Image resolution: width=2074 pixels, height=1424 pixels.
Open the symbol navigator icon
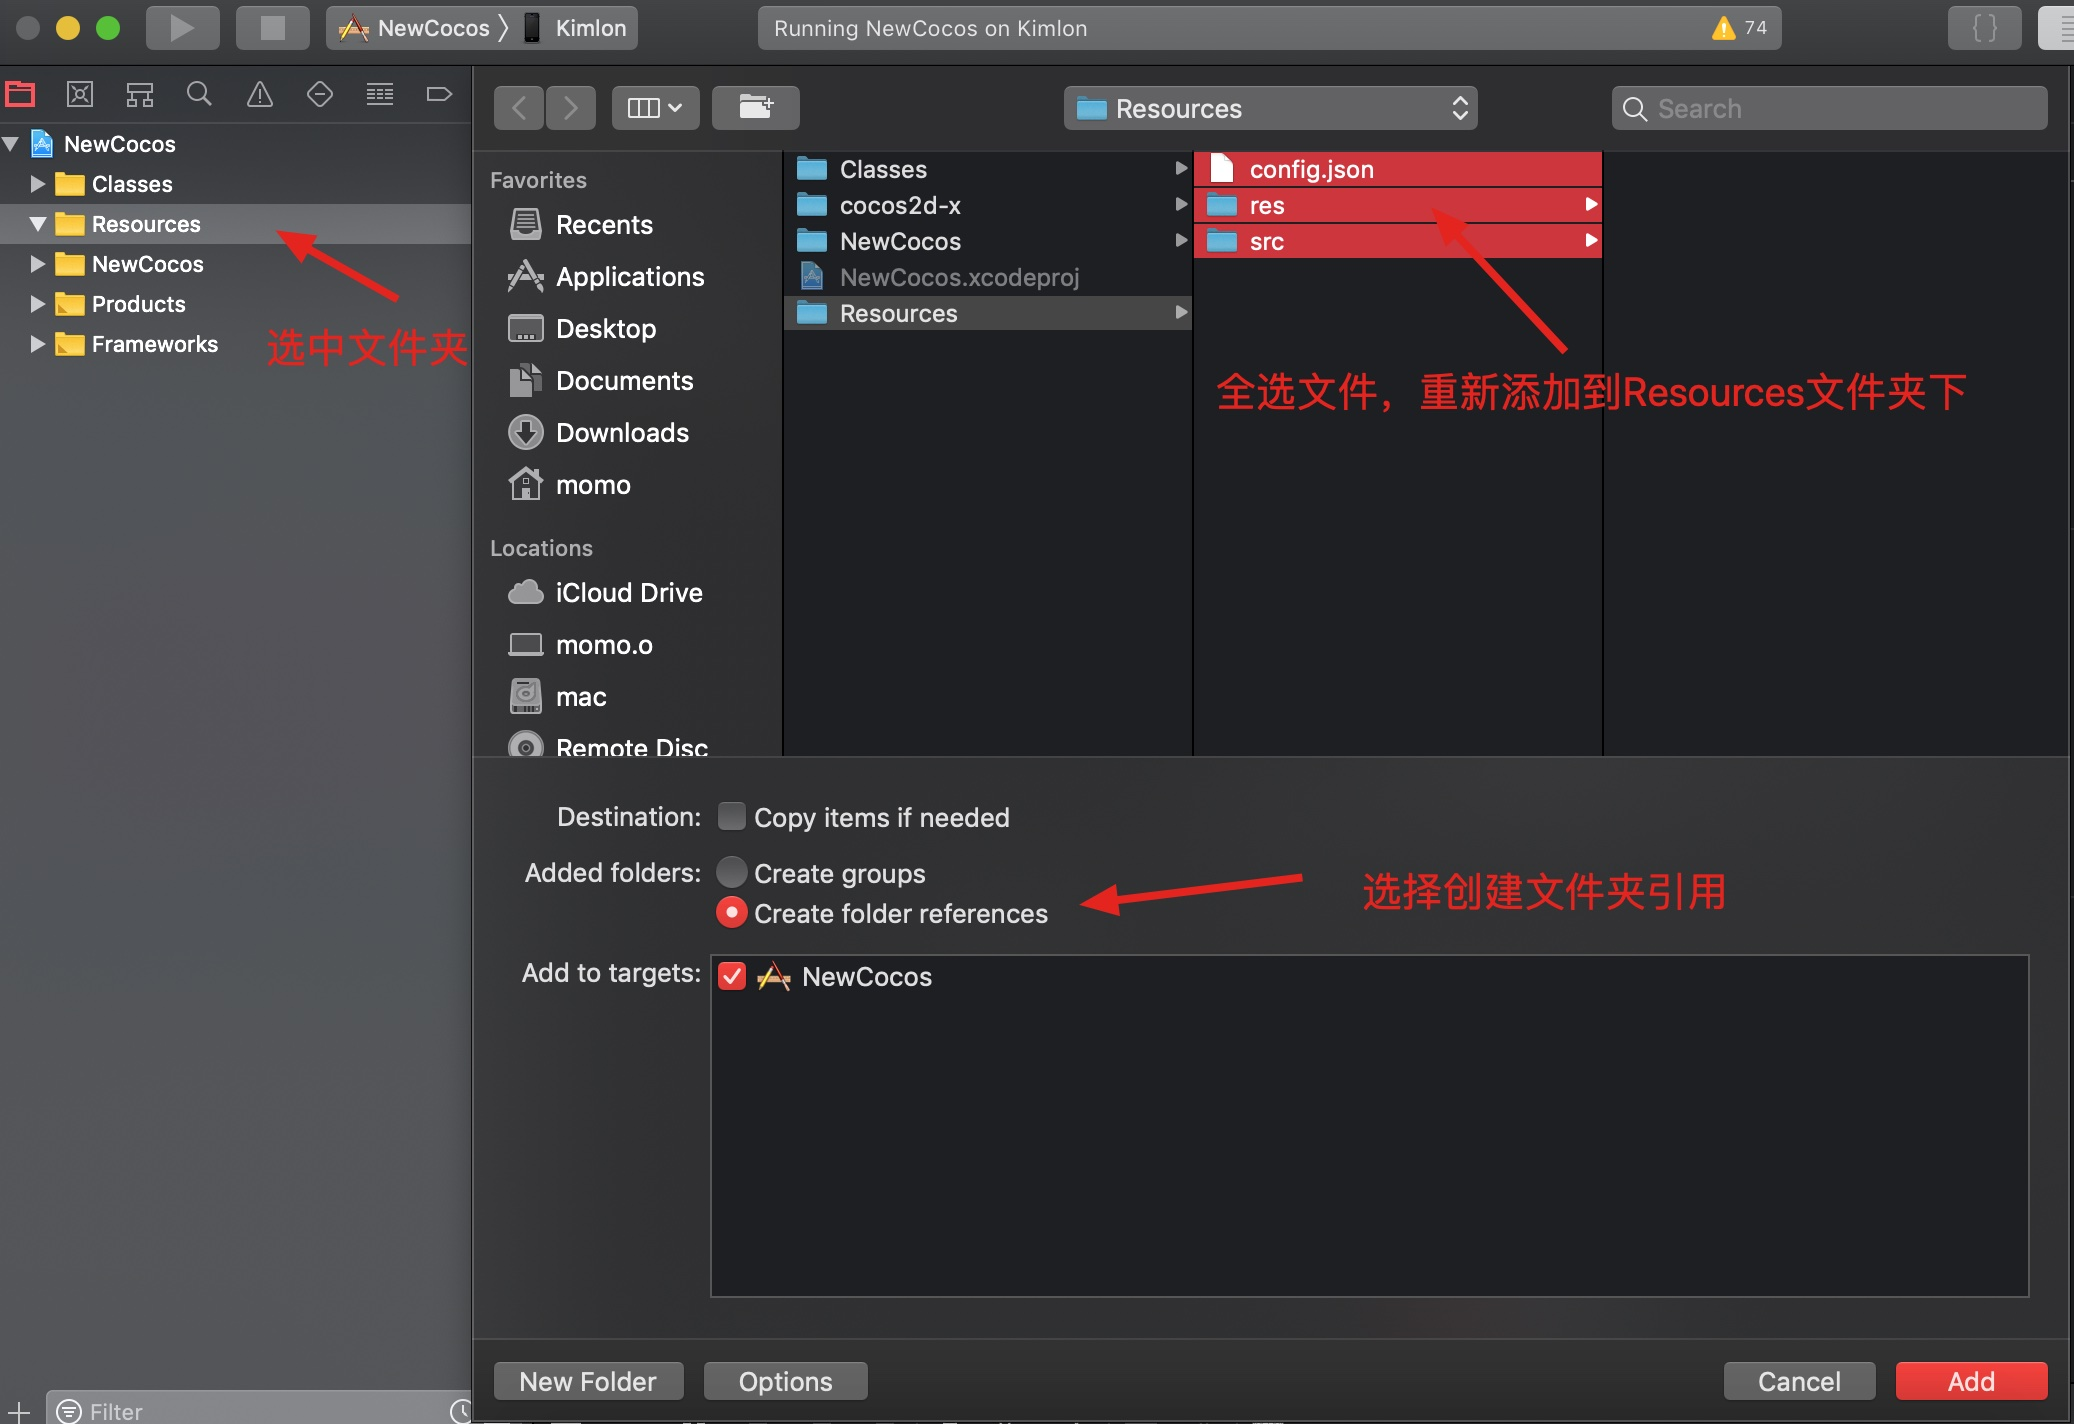[140, 94]
